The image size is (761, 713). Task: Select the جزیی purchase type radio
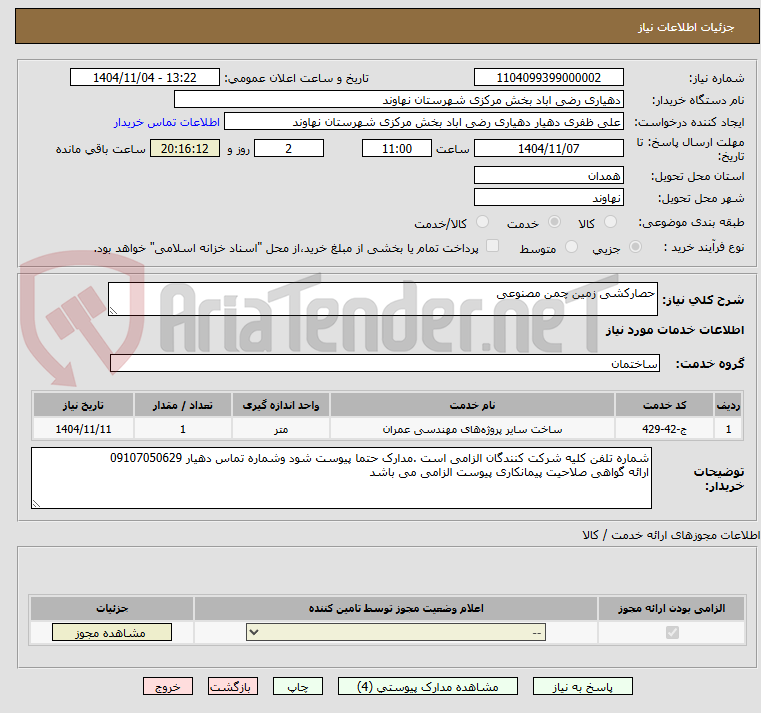635,247
